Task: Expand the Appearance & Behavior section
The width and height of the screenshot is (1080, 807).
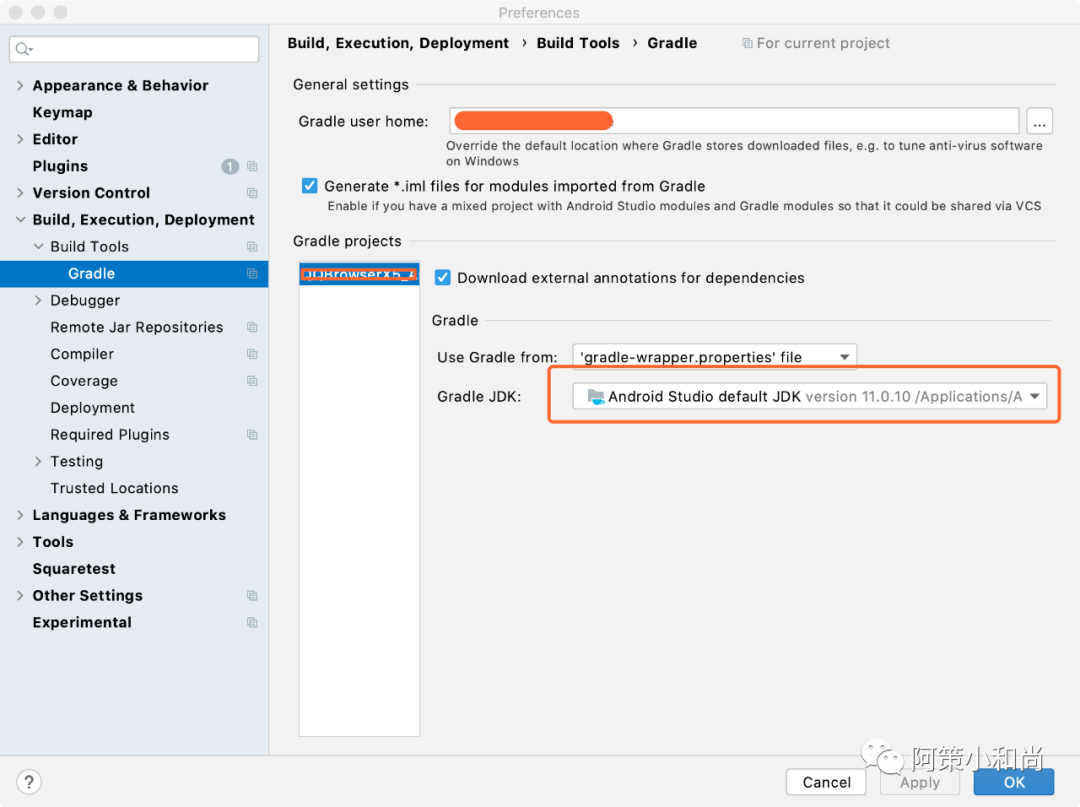Action: pyautogui.click(x=20, y=86)
